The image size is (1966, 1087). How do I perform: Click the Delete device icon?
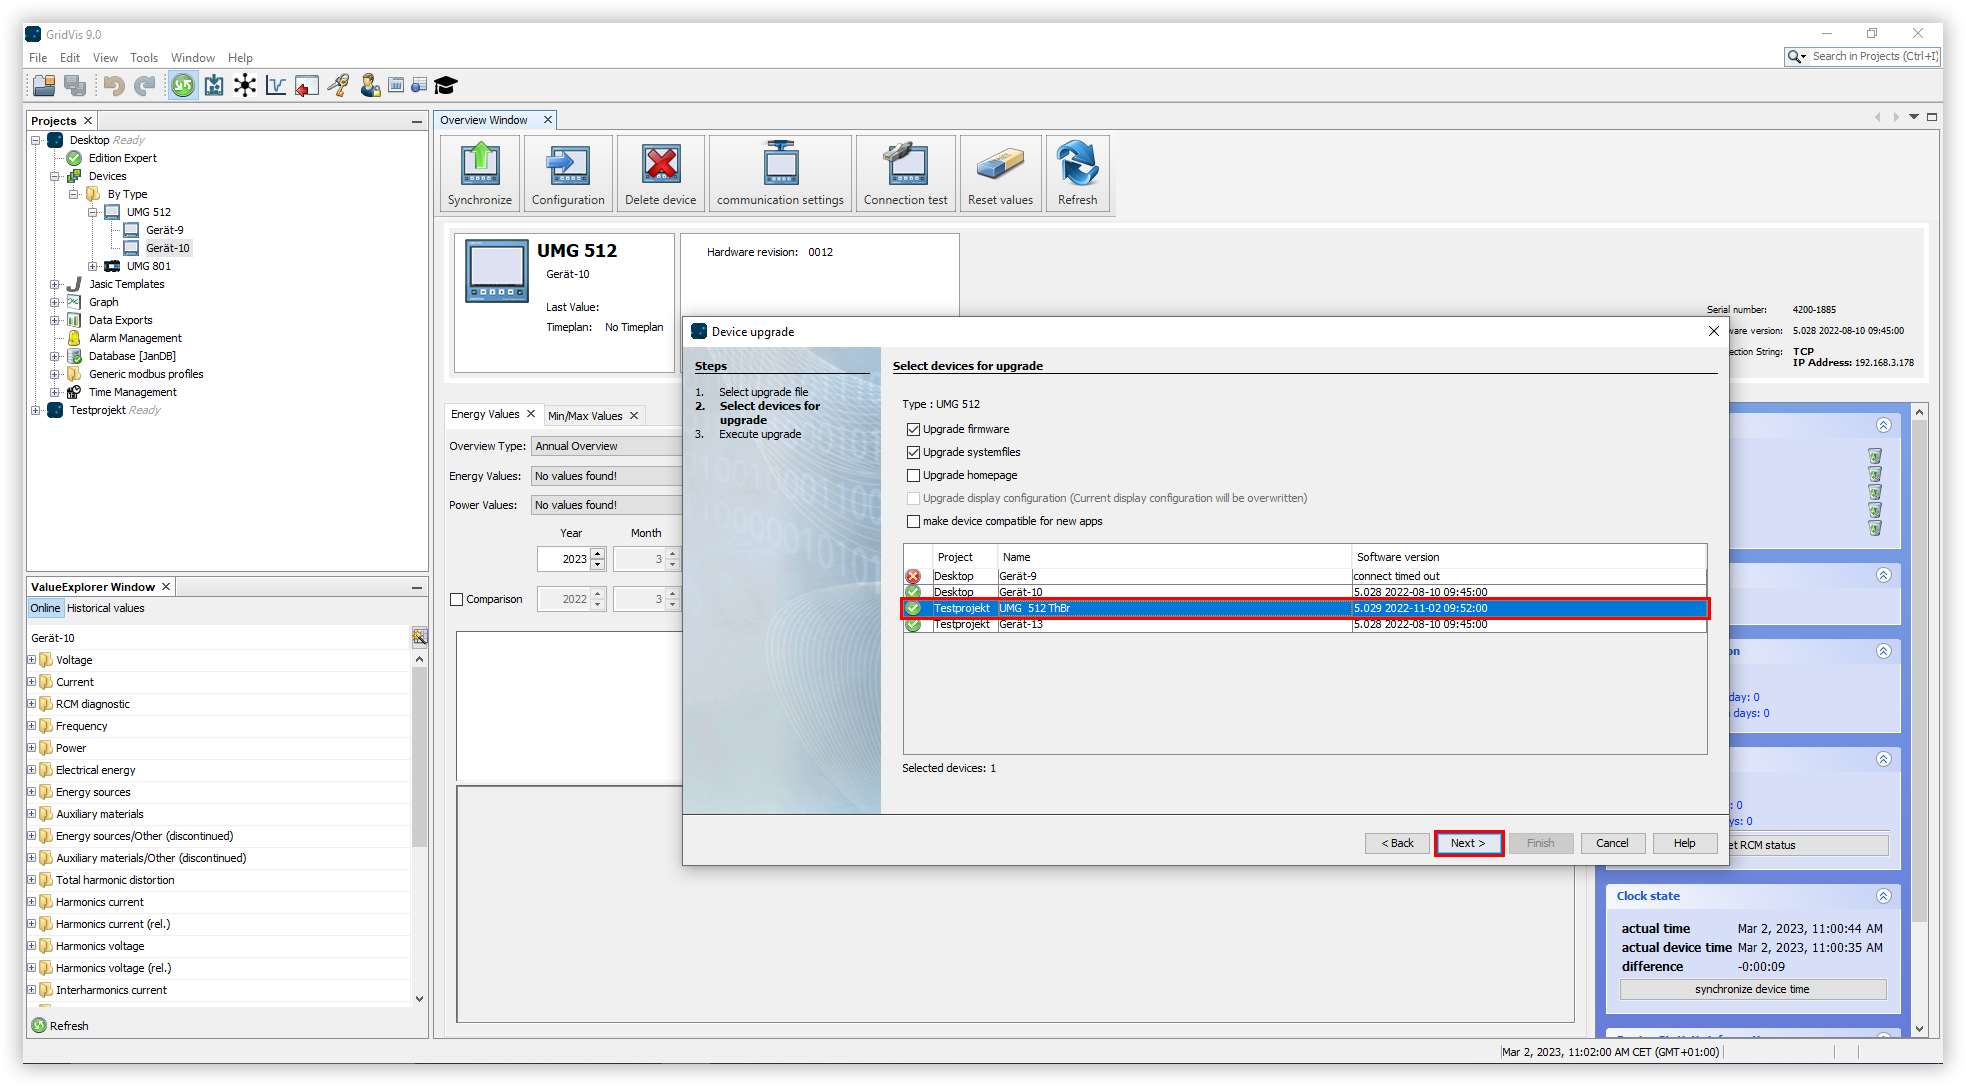pos(660,173)
